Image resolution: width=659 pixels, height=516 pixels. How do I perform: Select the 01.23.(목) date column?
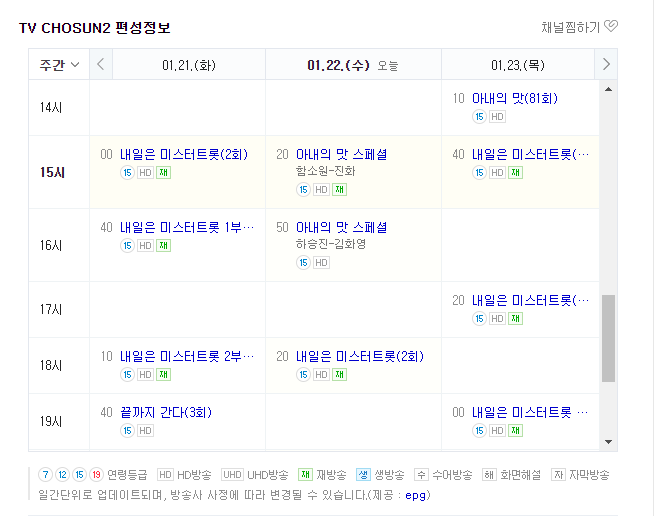tap(517, 65)
